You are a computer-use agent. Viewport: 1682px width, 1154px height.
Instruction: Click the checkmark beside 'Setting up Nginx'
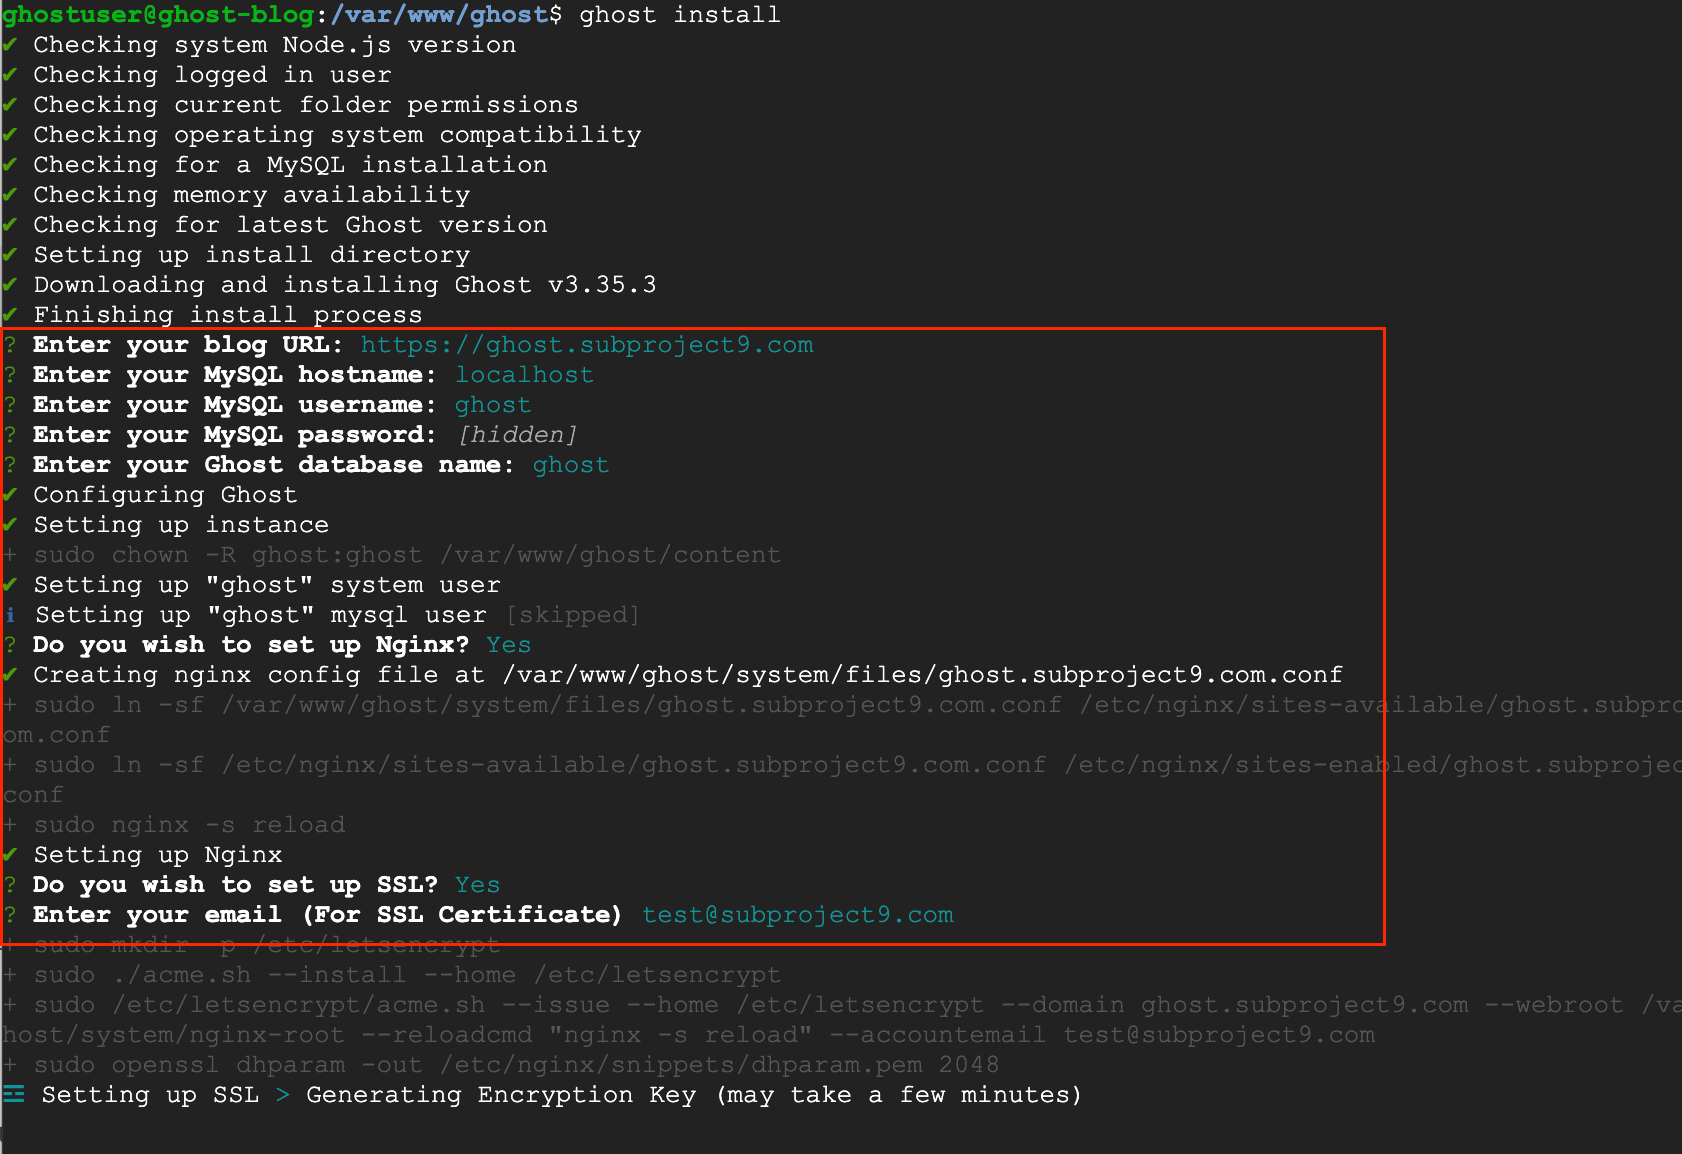click(10, 855)
